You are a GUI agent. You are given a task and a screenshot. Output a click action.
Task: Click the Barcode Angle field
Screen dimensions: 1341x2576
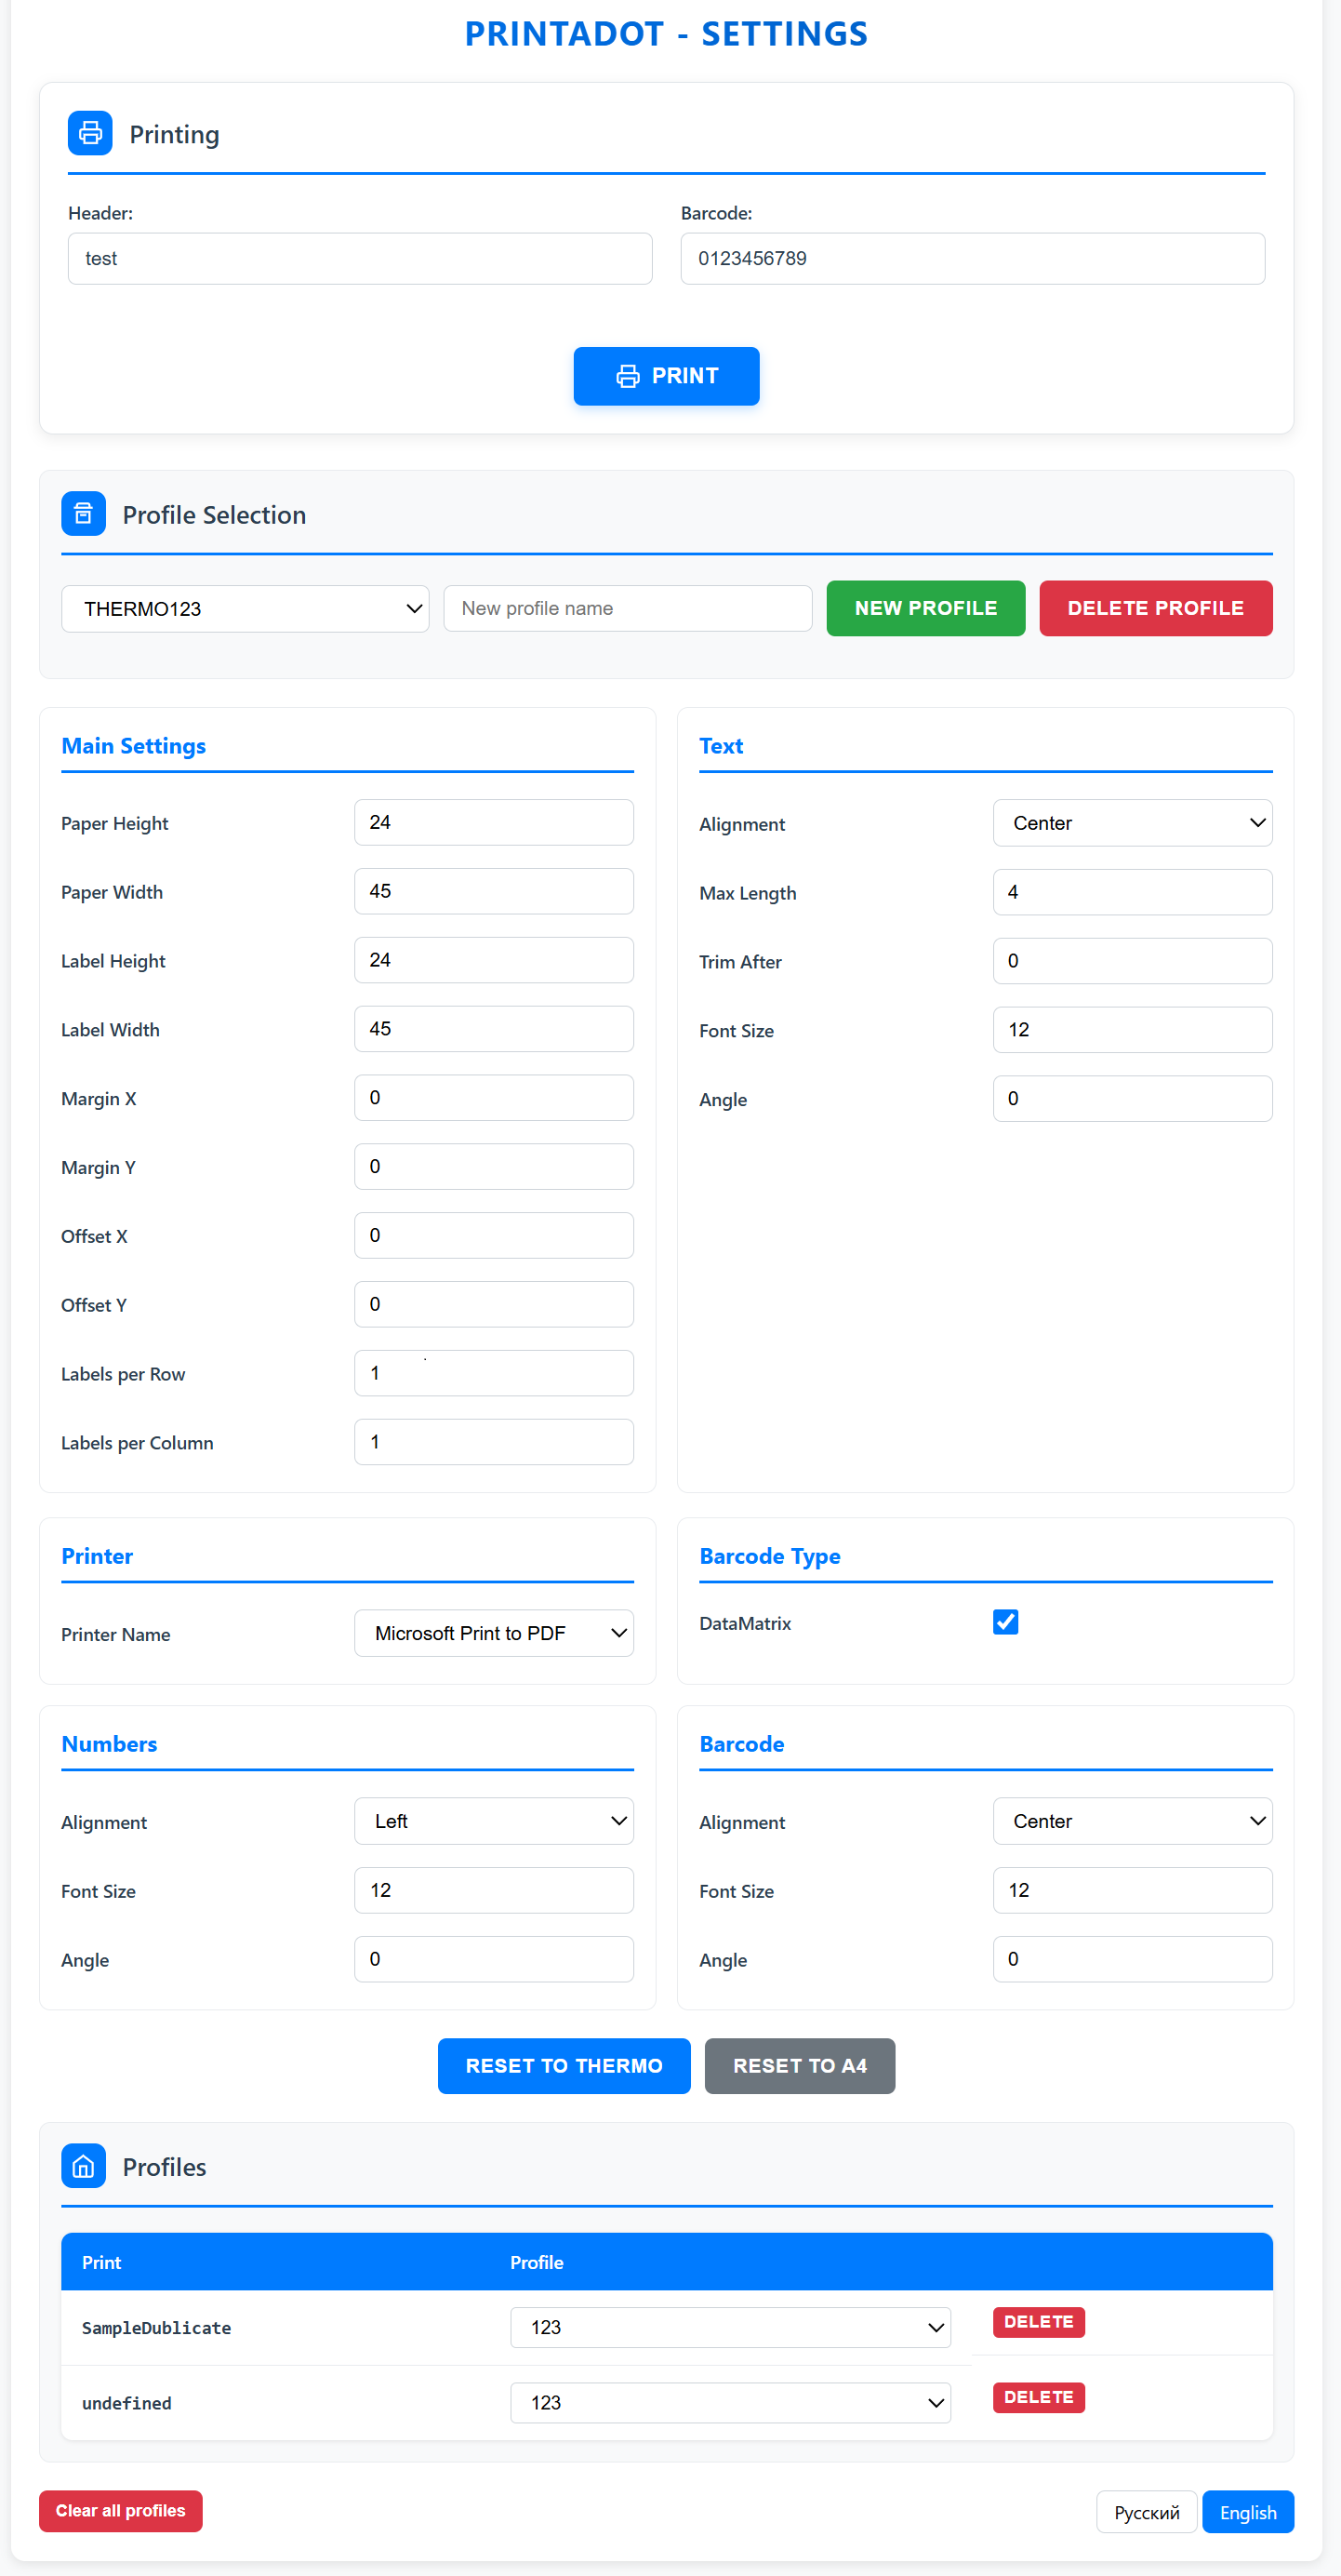(1132, 1959)
